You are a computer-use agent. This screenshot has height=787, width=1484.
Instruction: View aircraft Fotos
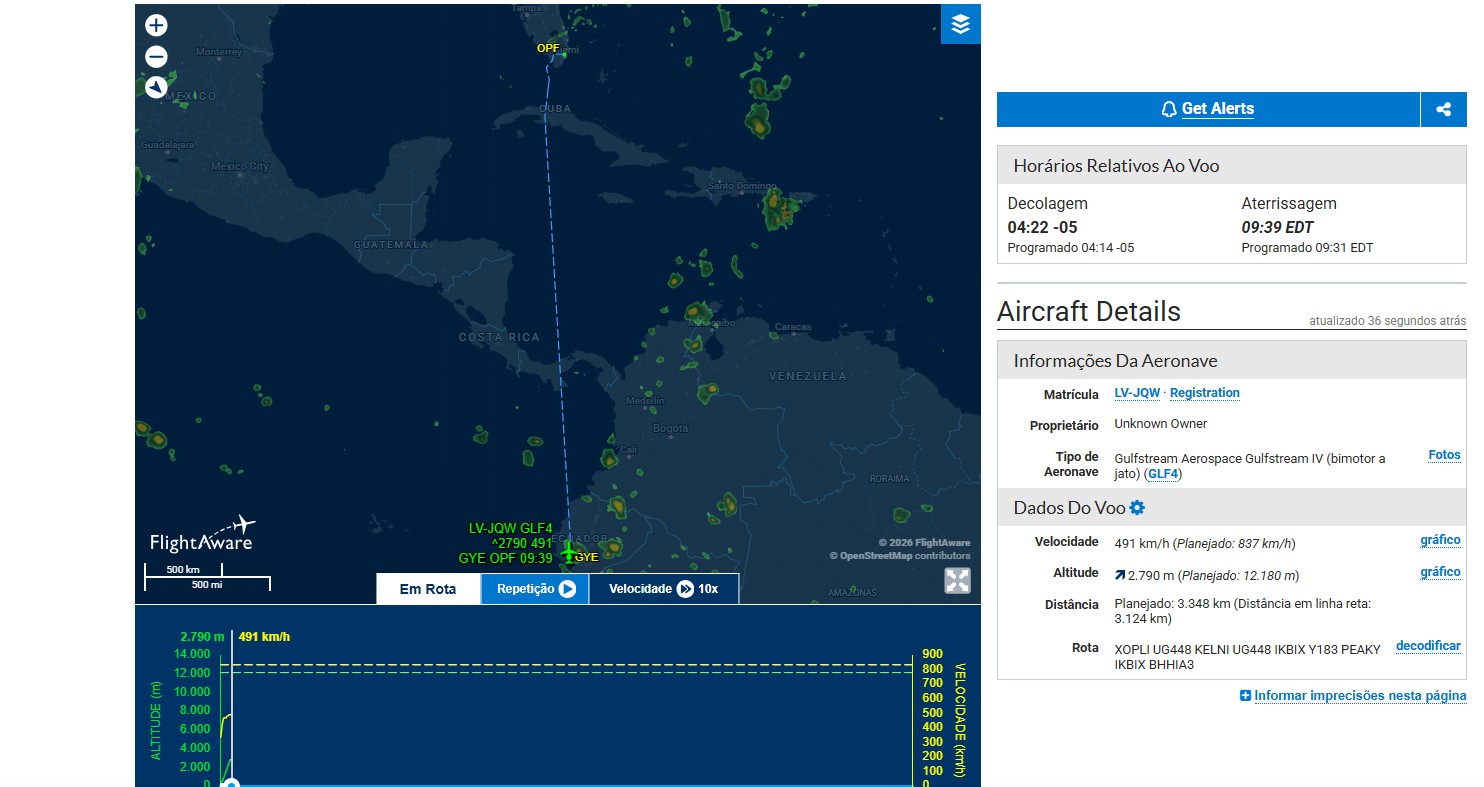[1444, 455]
